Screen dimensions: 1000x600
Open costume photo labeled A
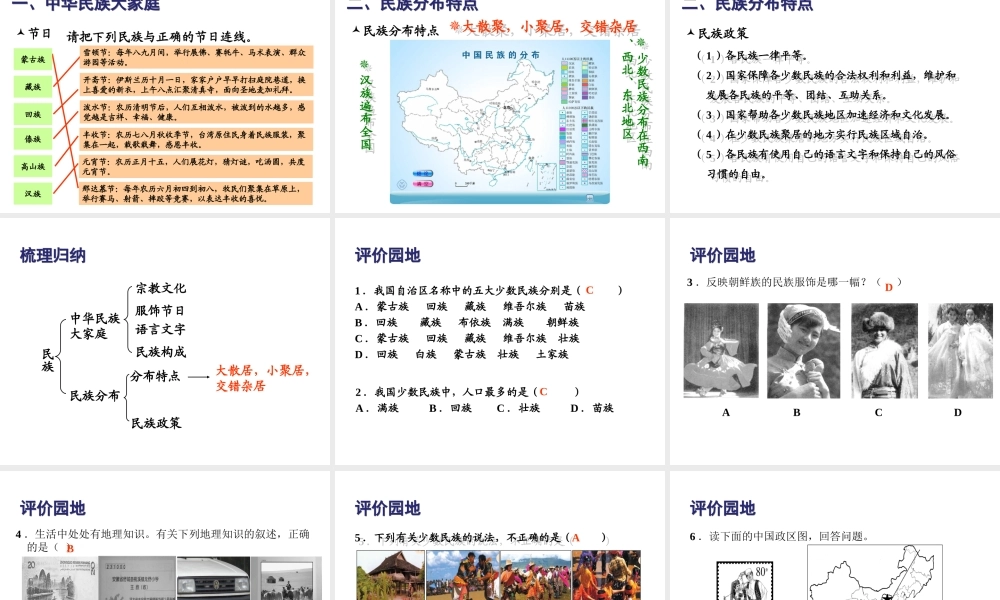pos(721,351)
